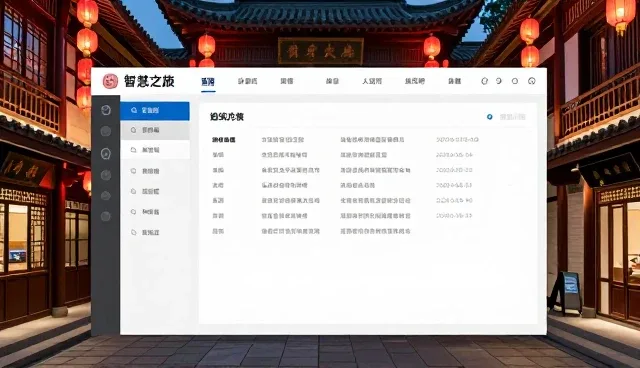The image size is (640, 368).
Task: Open the third top navigation tab
Action: click(287, 81)
